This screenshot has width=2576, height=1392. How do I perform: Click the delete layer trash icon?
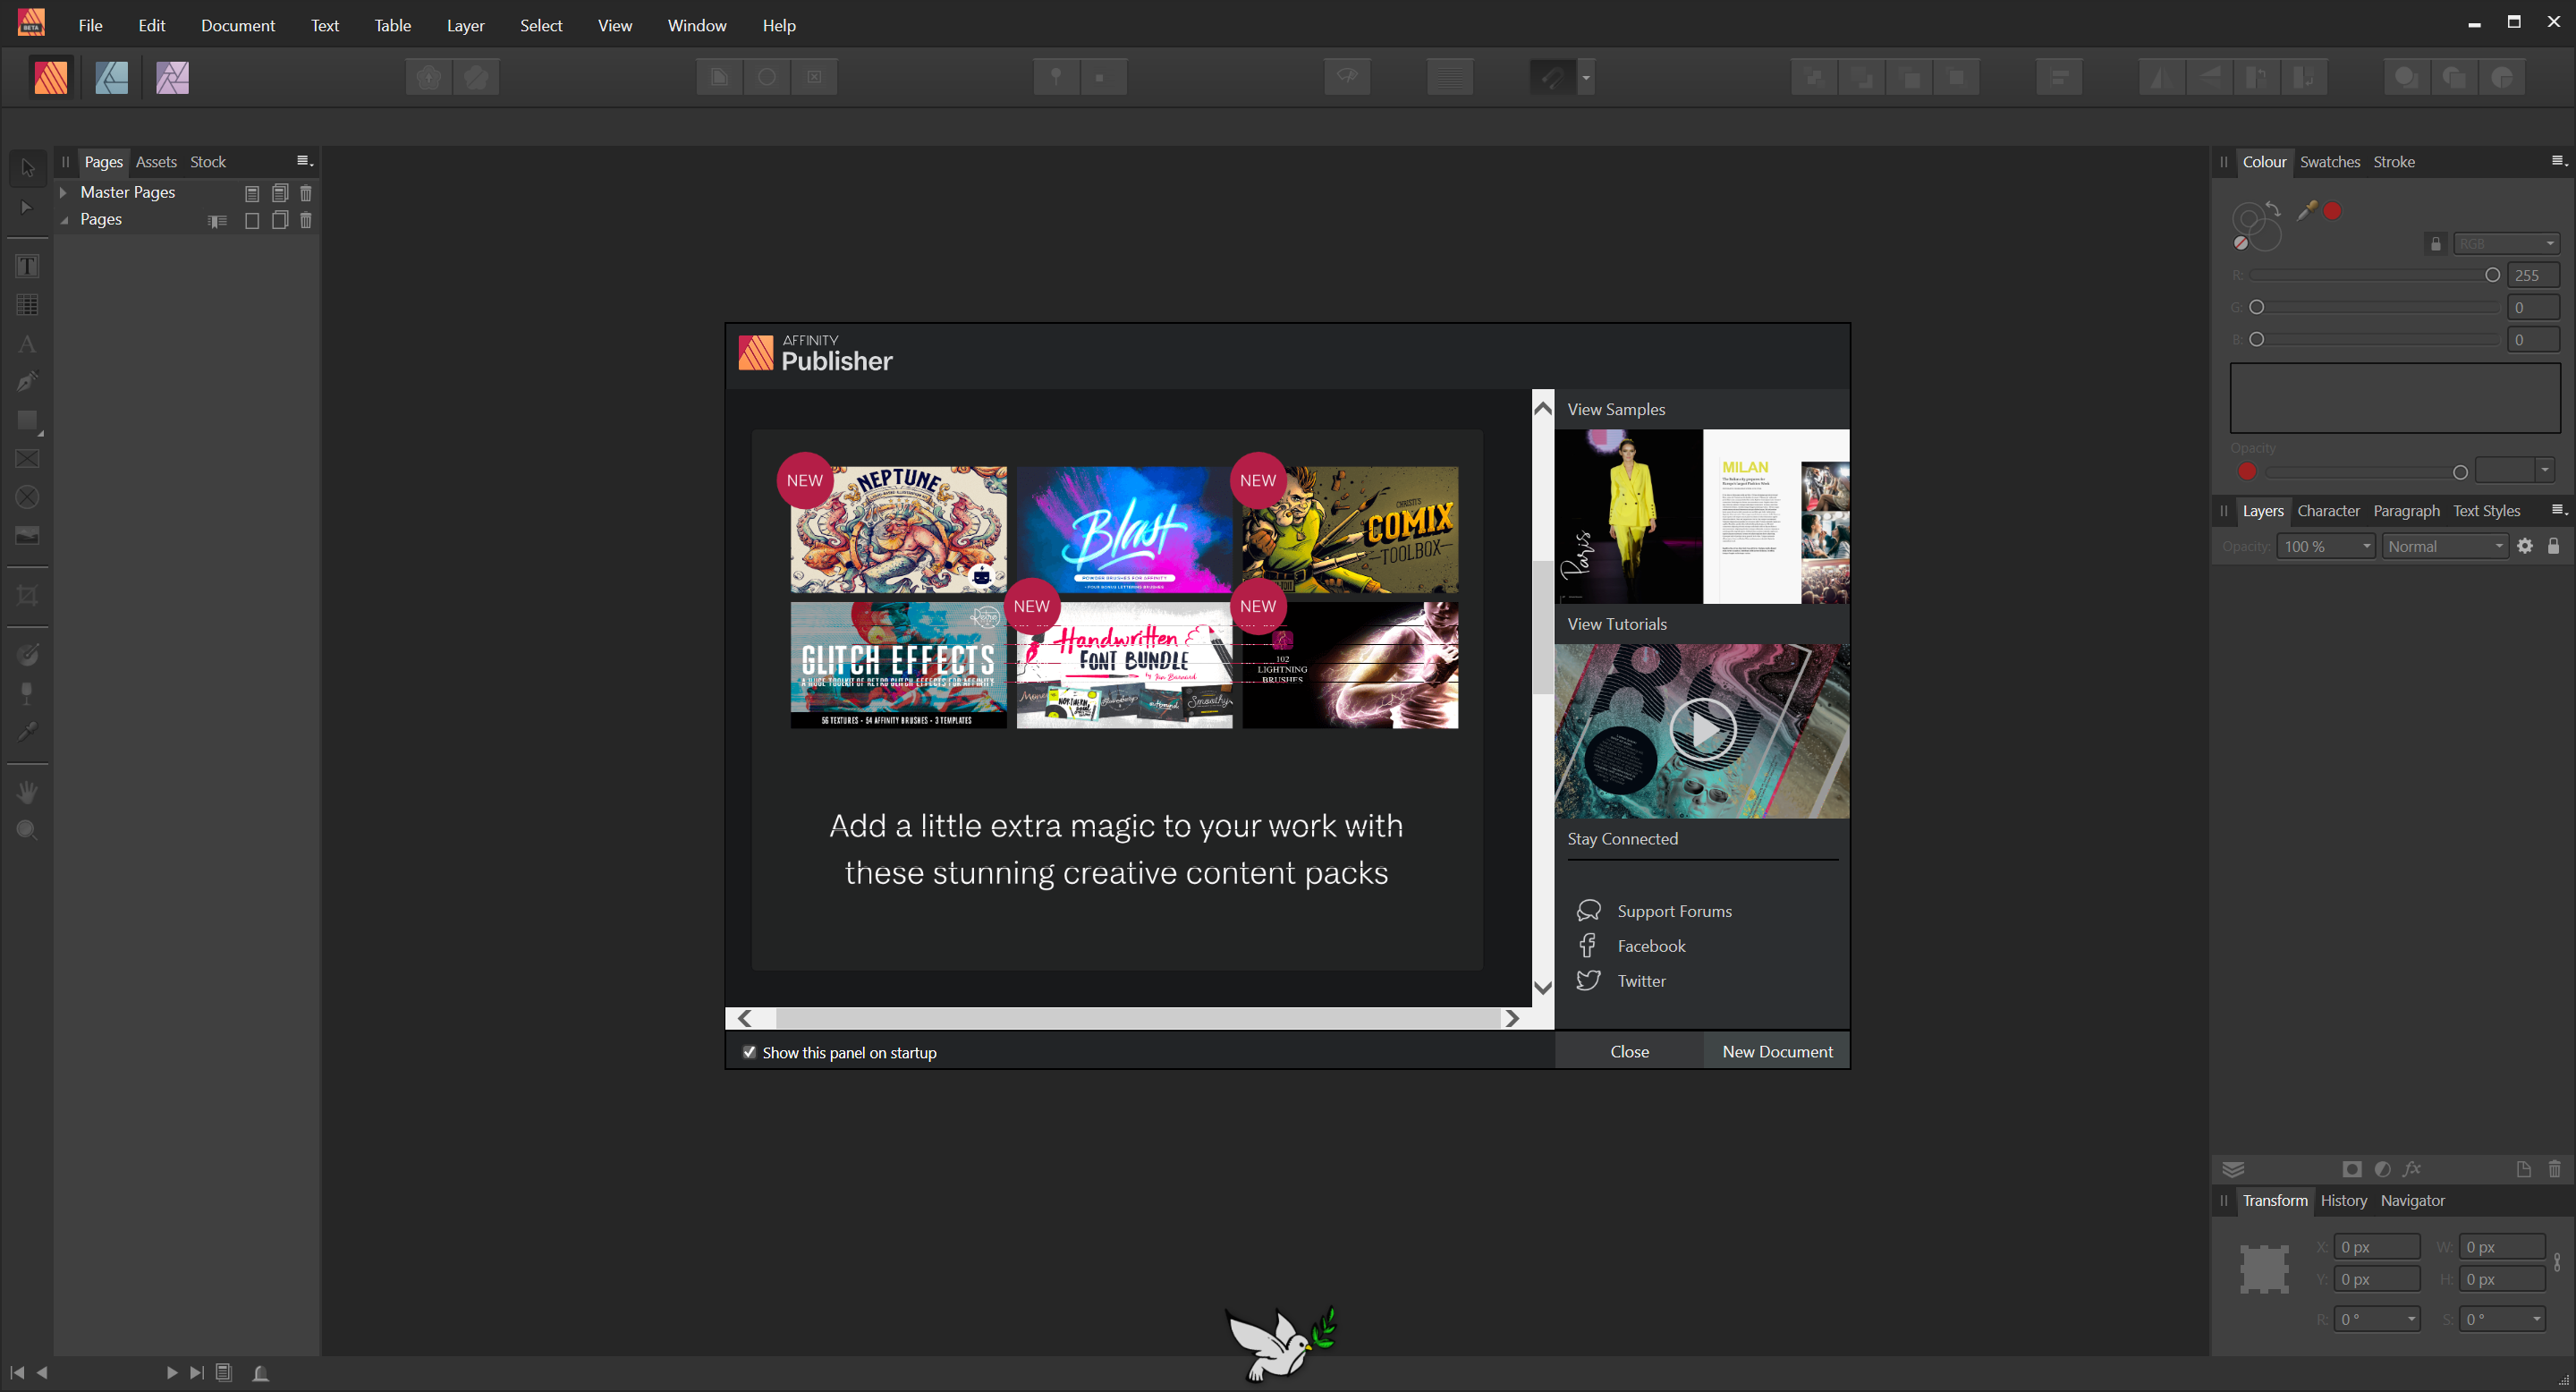point(2554,1168)
